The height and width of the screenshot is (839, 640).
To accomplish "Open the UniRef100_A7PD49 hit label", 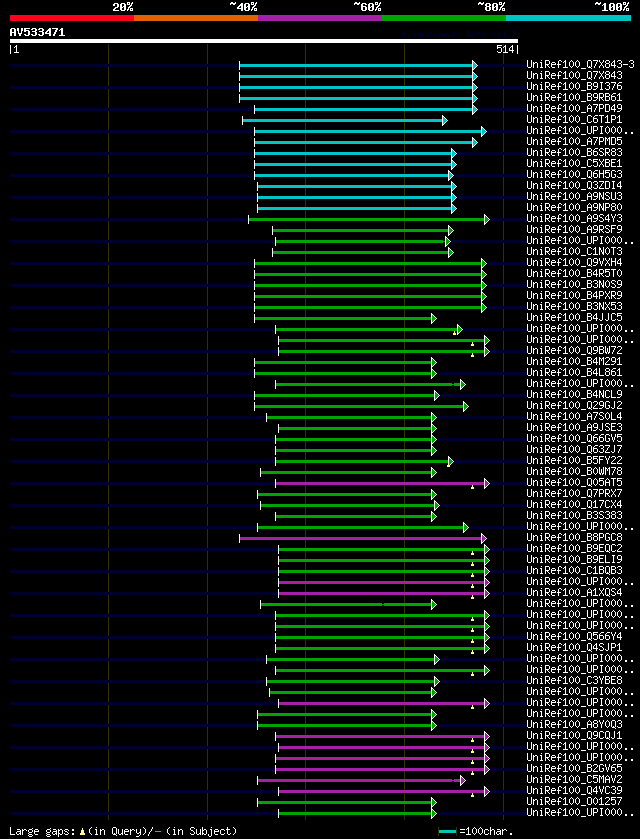I will click(575, 109).
